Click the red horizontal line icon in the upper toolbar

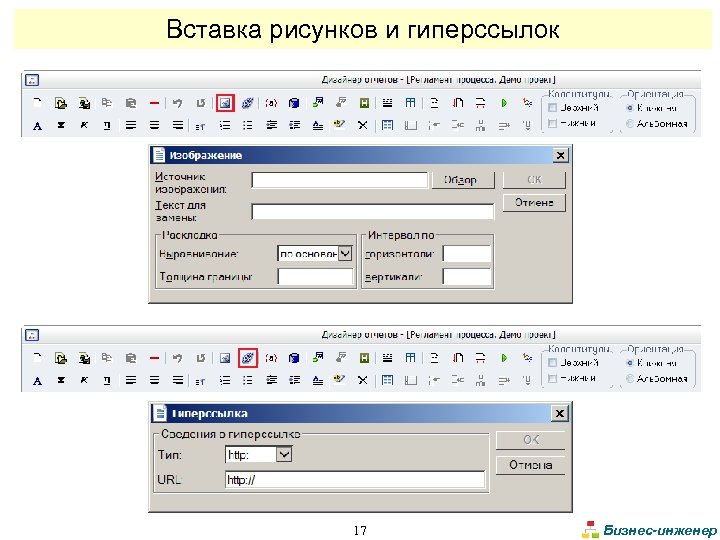coord(154,103)
